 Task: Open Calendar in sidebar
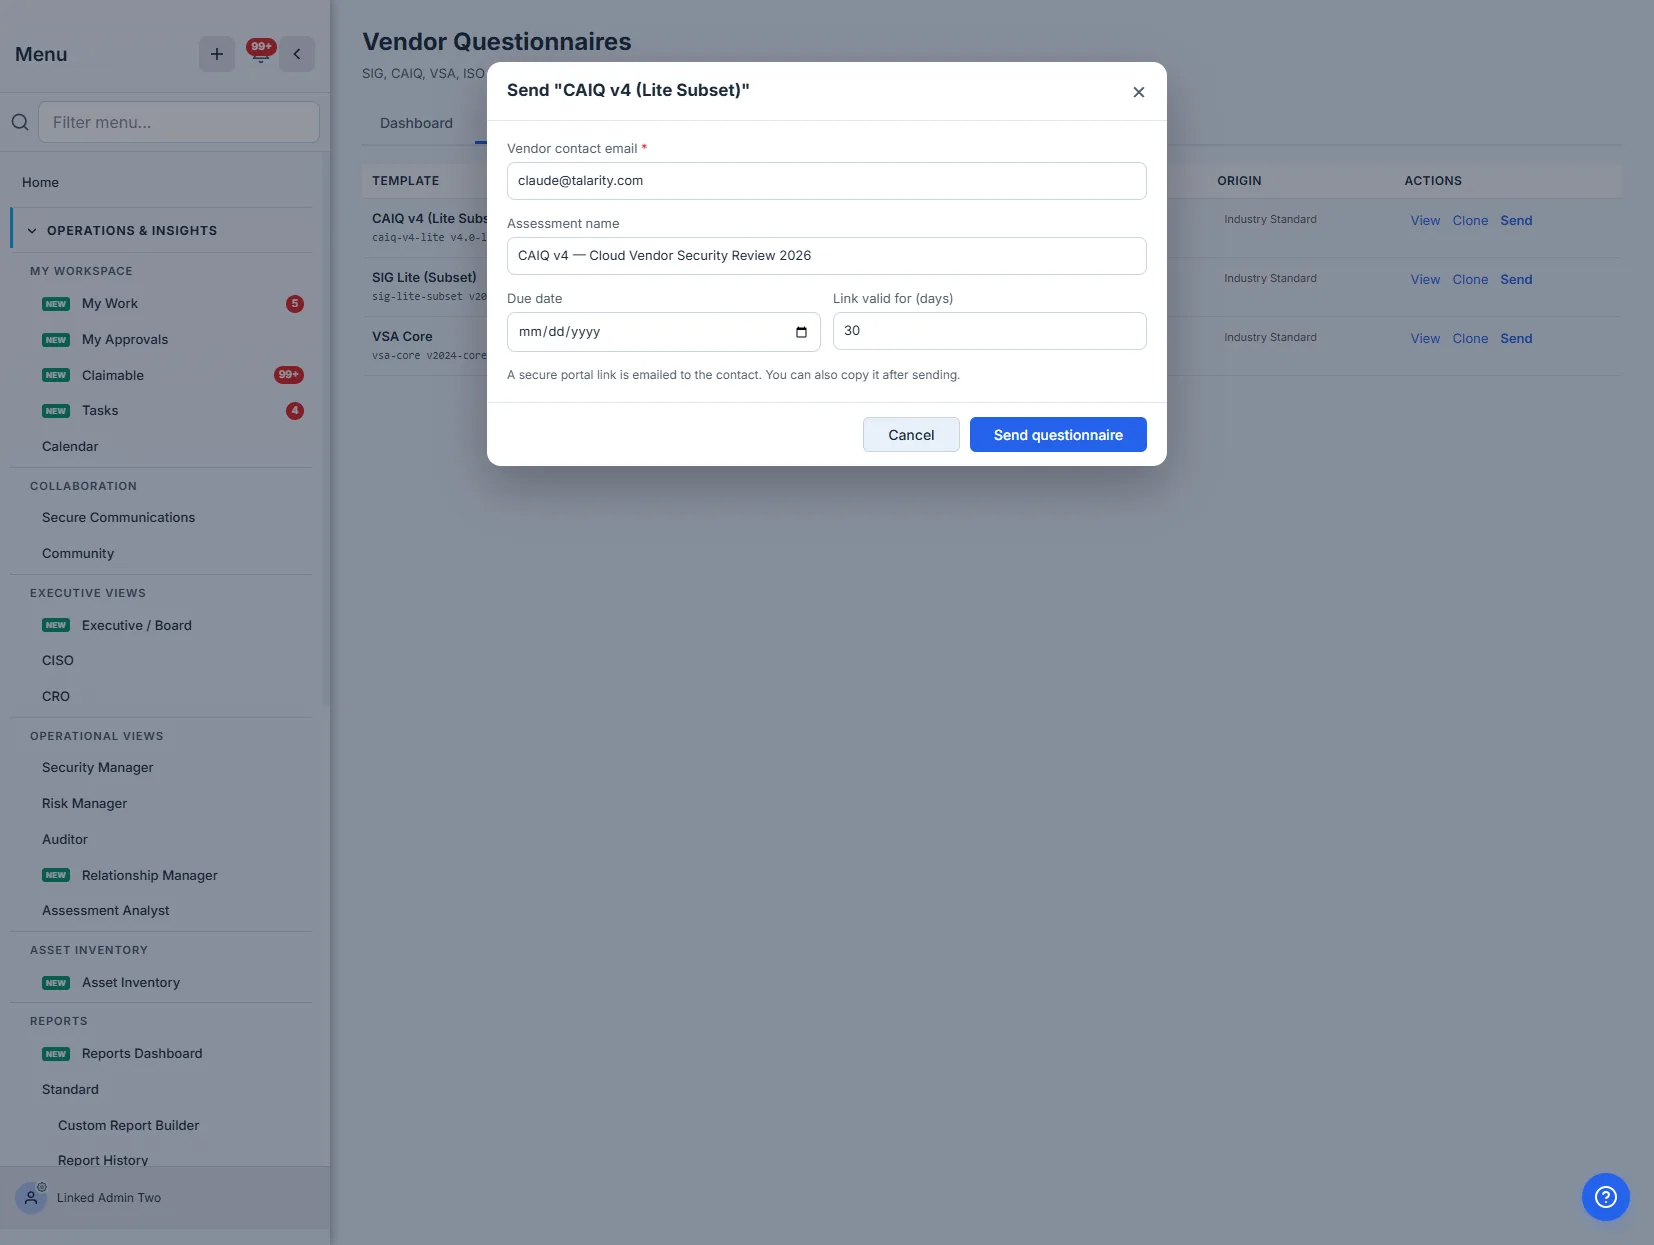pyautogui.click(x=70, y=447)
